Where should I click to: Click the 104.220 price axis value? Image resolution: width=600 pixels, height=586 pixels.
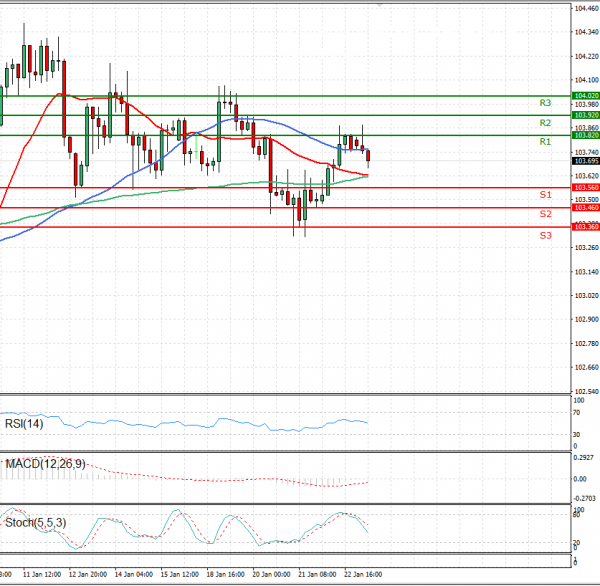tap(587, 57)
